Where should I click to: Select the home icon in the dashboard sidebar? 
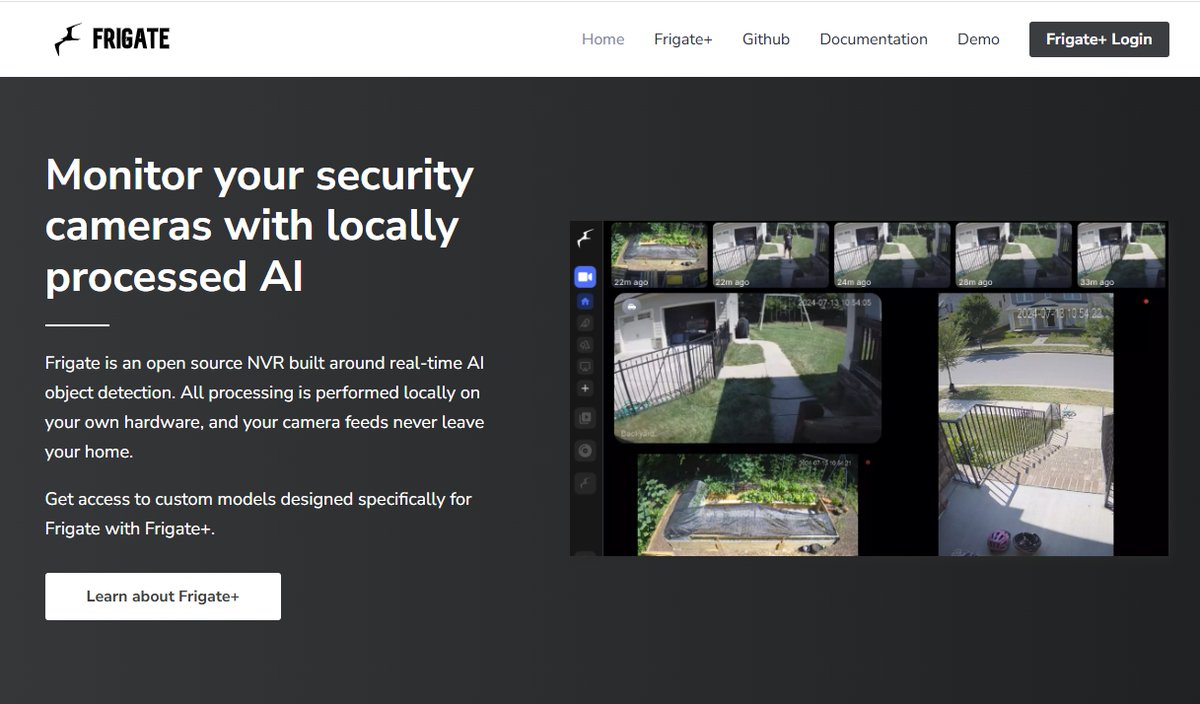585,301
